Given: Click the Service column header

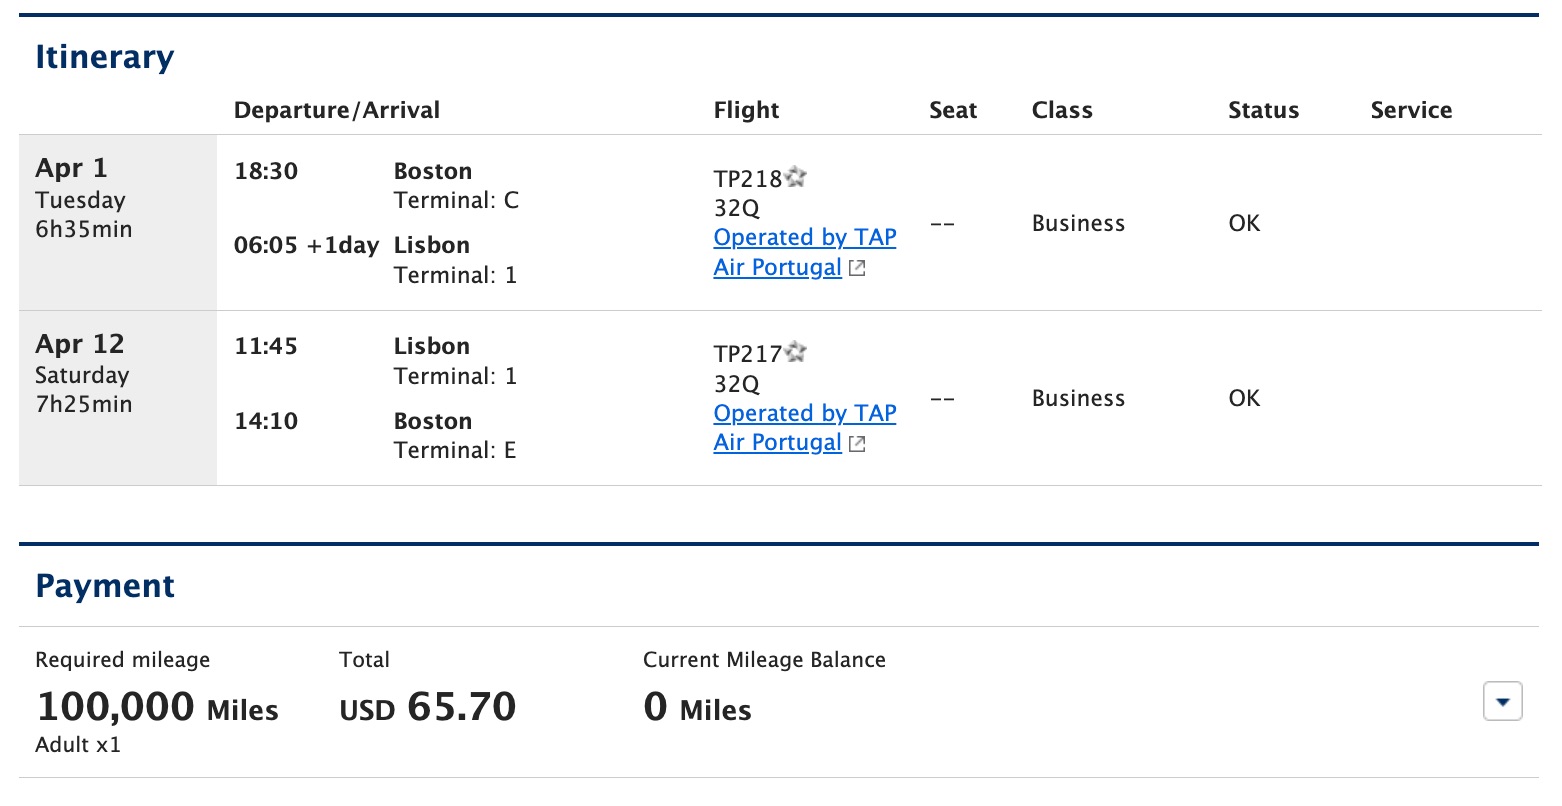Looking at the screenshot, I should pyautogui.click(x=1411, y=110).
